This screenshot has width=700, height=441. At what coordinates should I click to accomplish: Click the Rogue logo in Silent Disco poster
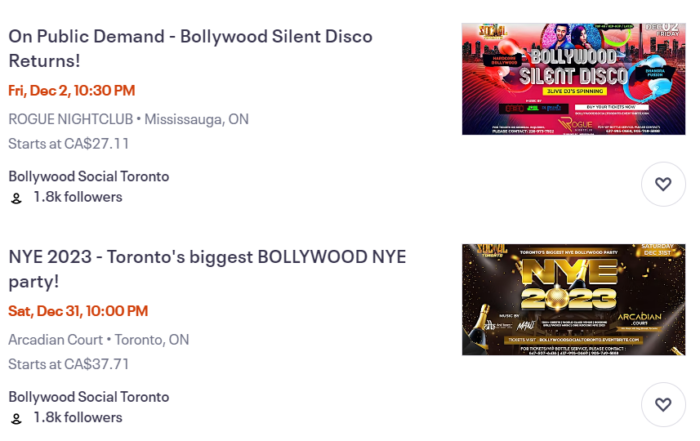(575, 124)
